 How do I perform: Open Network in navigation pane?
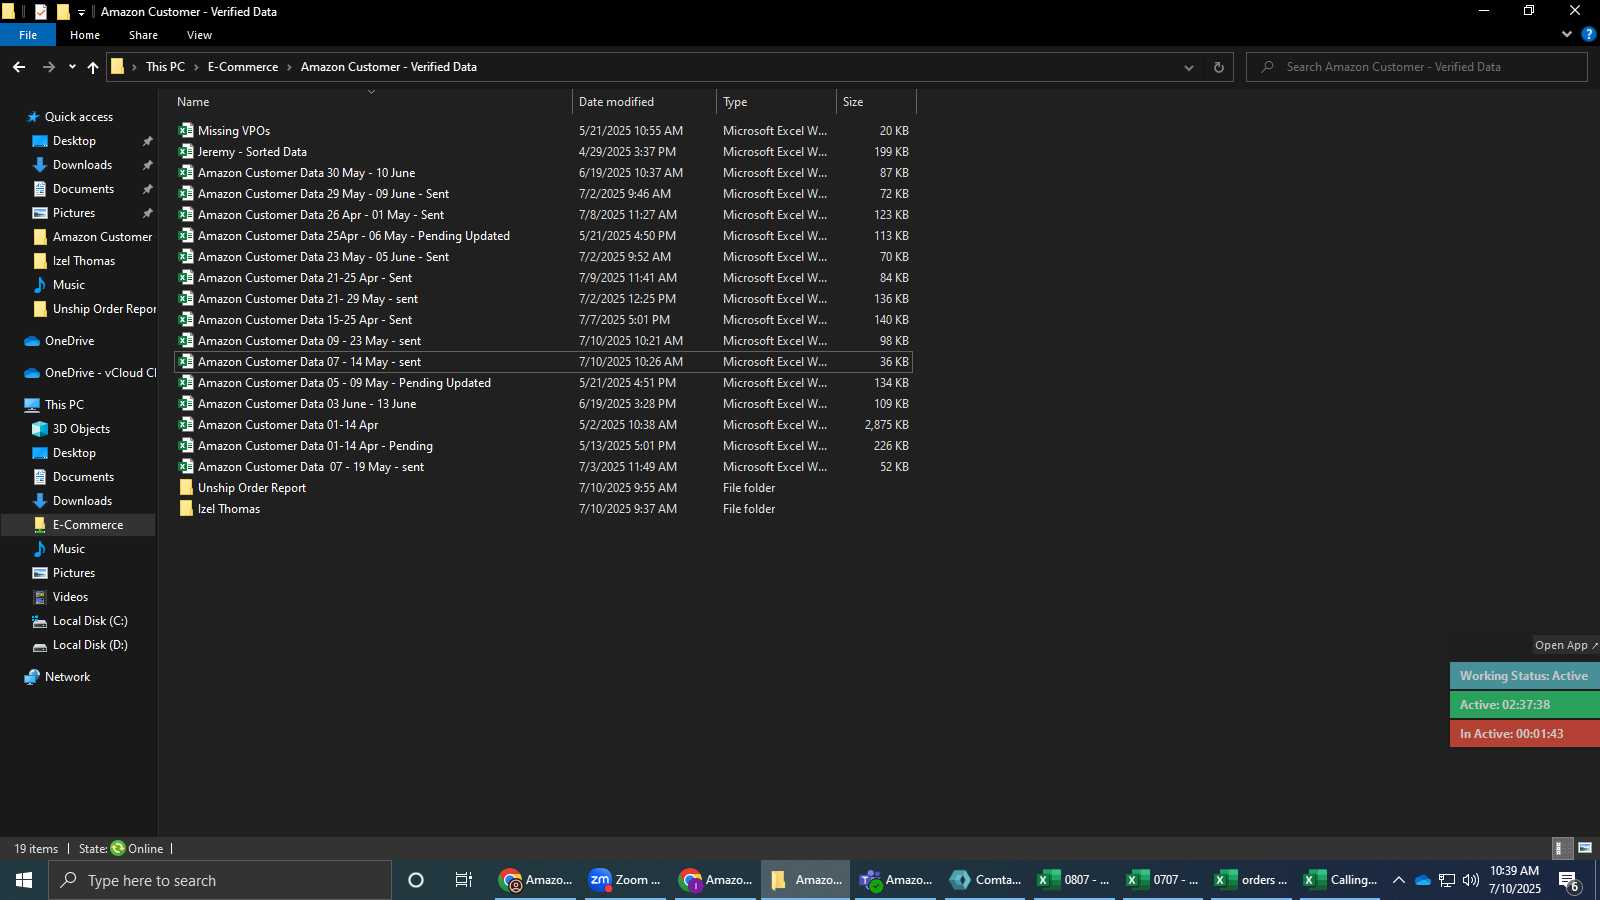click(x=67, y=677)
